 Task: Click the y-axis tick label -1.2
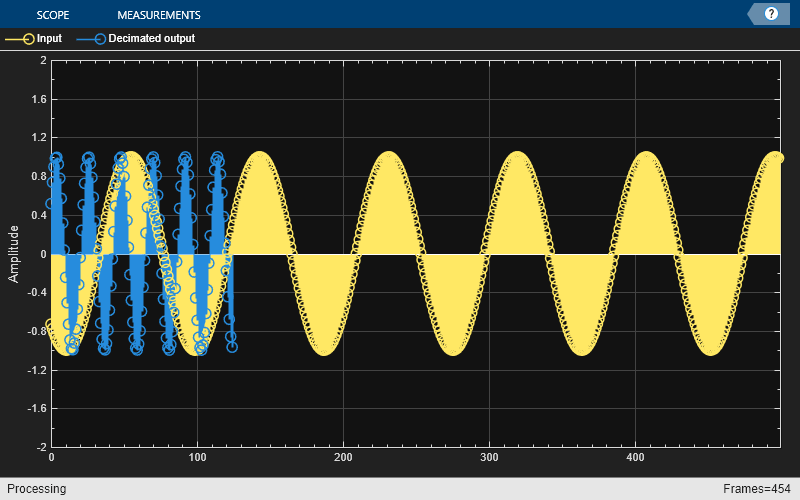[x=37, y=370]
